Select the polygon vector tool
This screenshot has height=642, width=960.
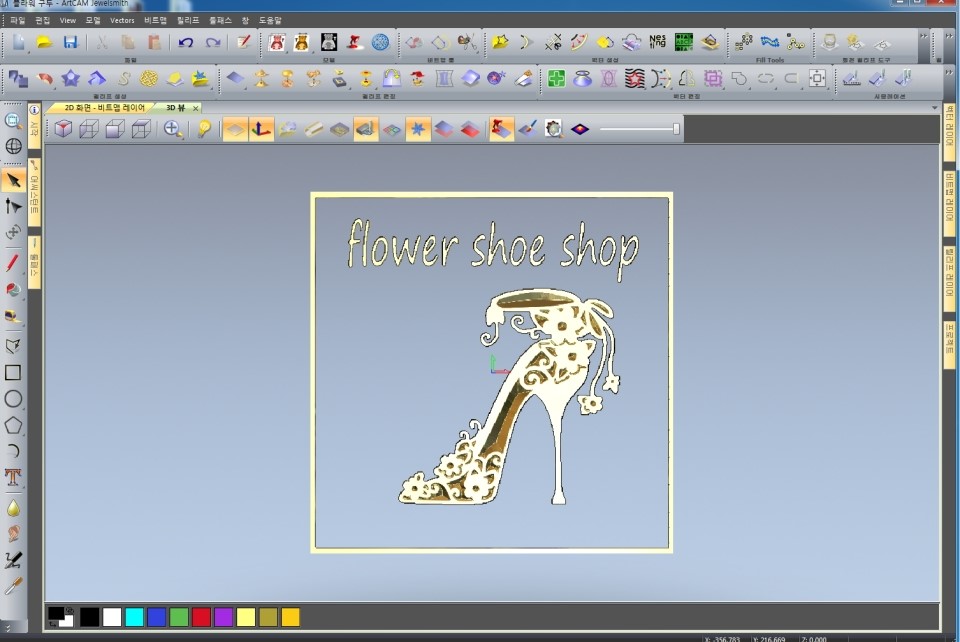point(13,425)
